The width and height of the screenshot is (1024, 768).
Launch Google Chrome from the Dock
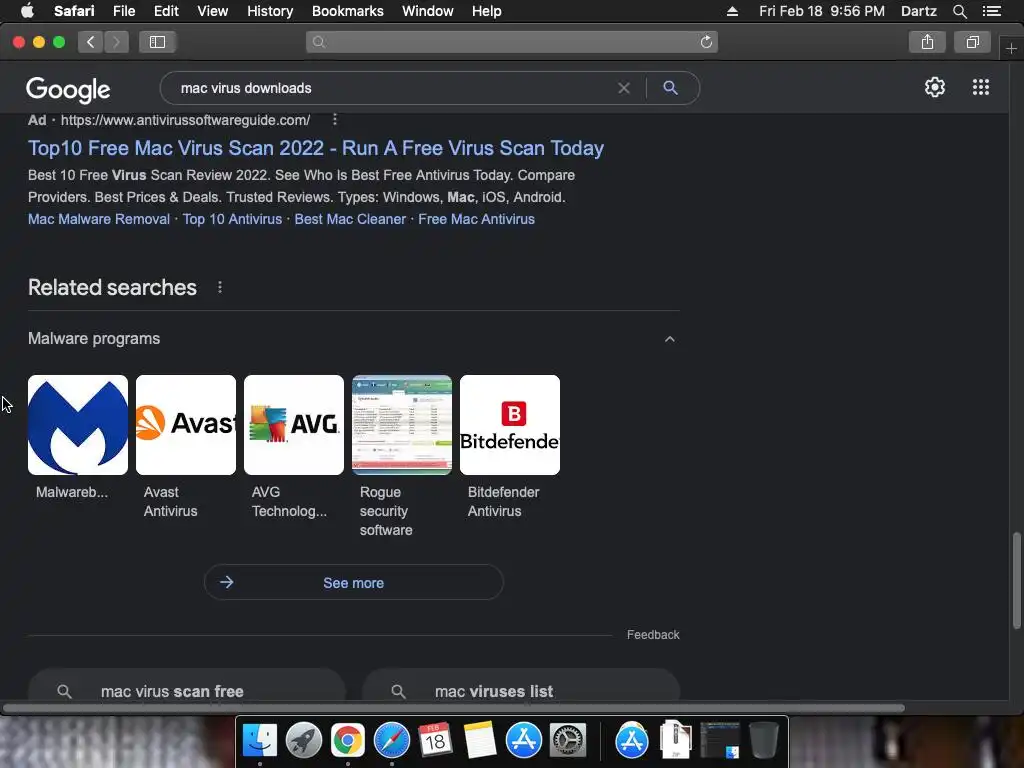click(x=347, y=741)
